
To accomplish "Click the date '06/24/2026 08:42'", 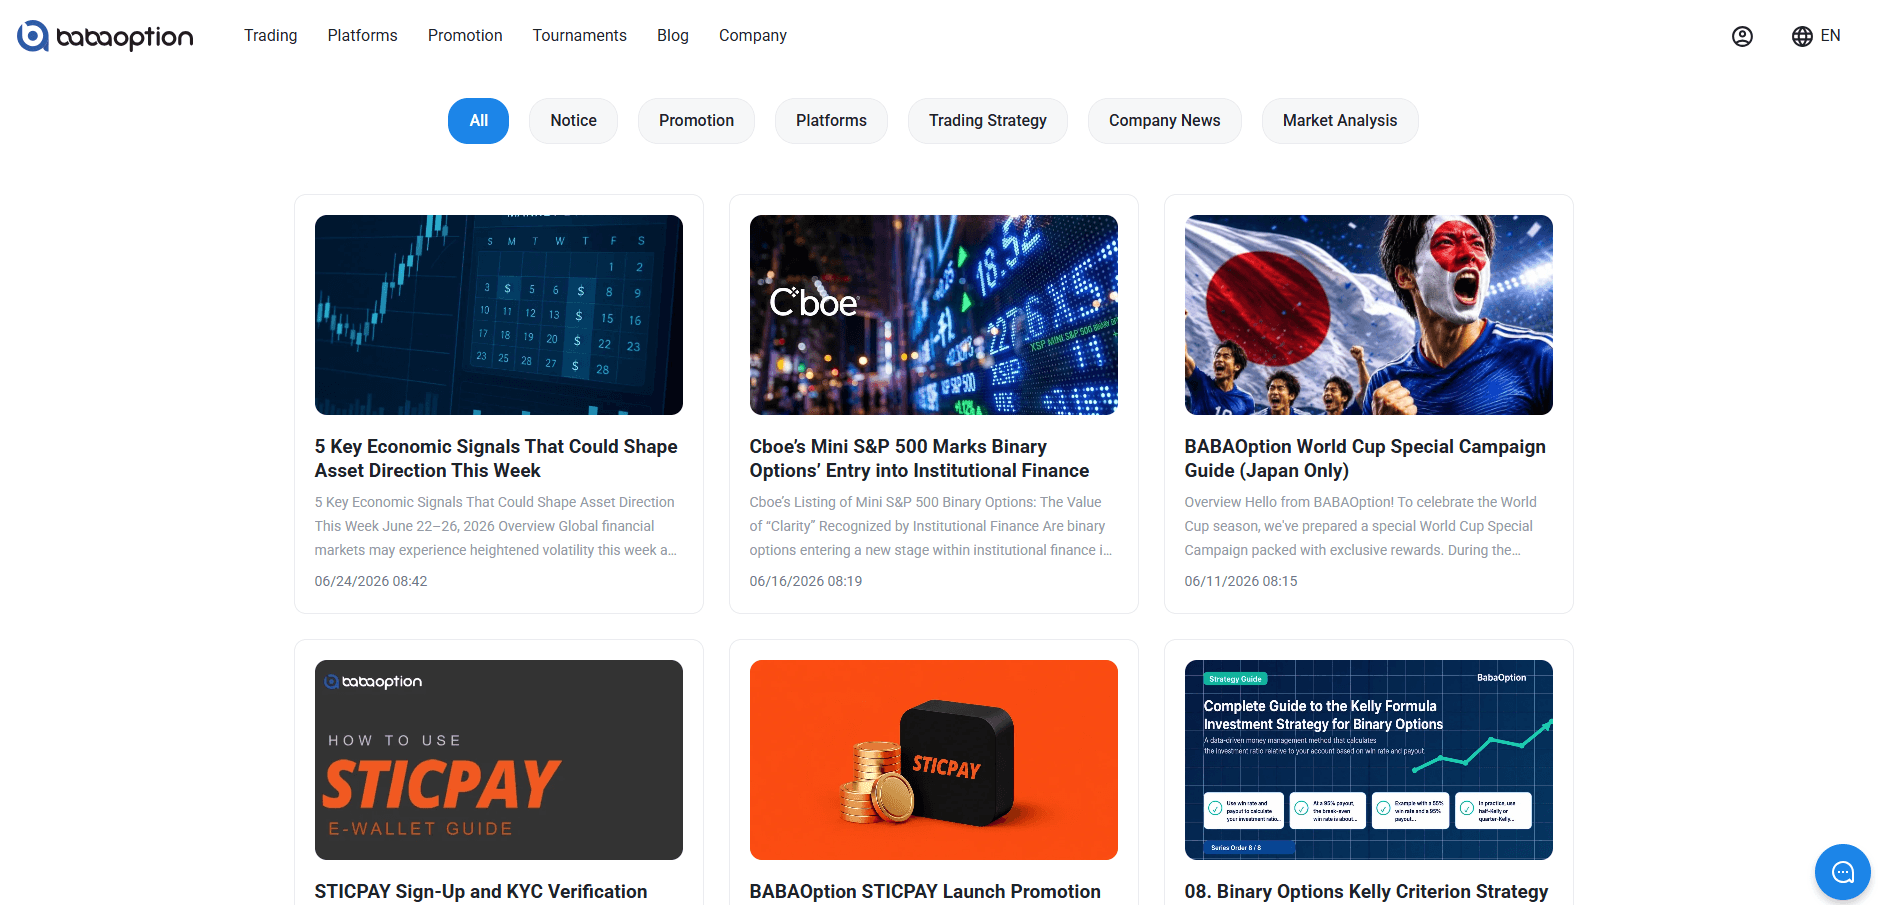I will click(x=371, y=581).
